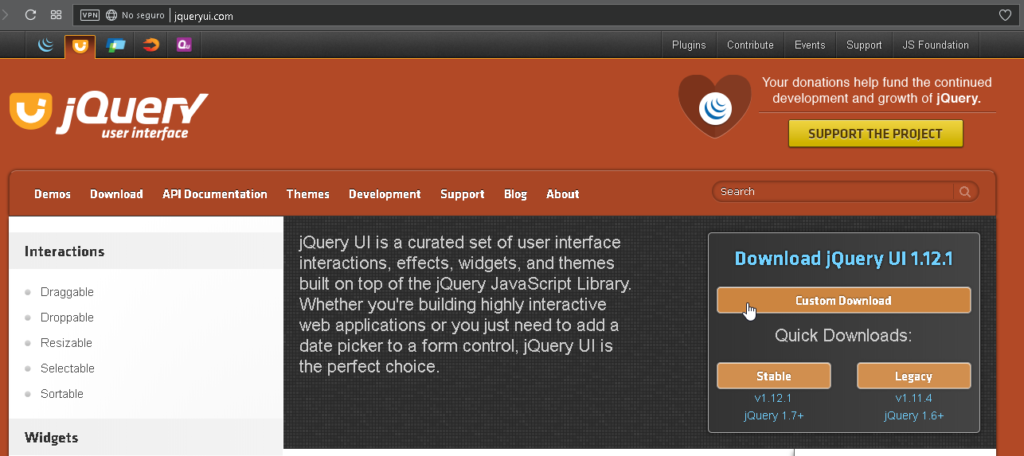1024x456 pixels.
Task: Click the globe site info icon
Action: pyautogui.click(x=111, y=15)
